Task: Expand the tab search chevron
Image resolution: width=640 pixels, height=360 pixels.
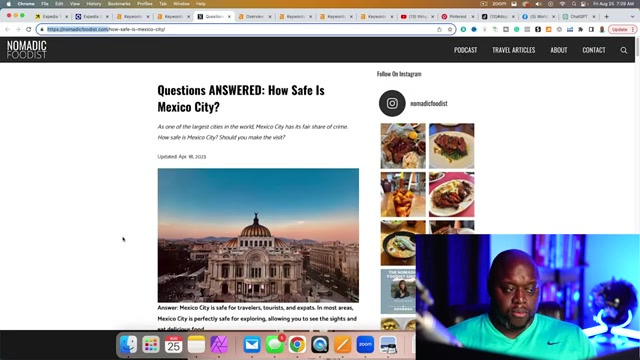Action: 633,17
